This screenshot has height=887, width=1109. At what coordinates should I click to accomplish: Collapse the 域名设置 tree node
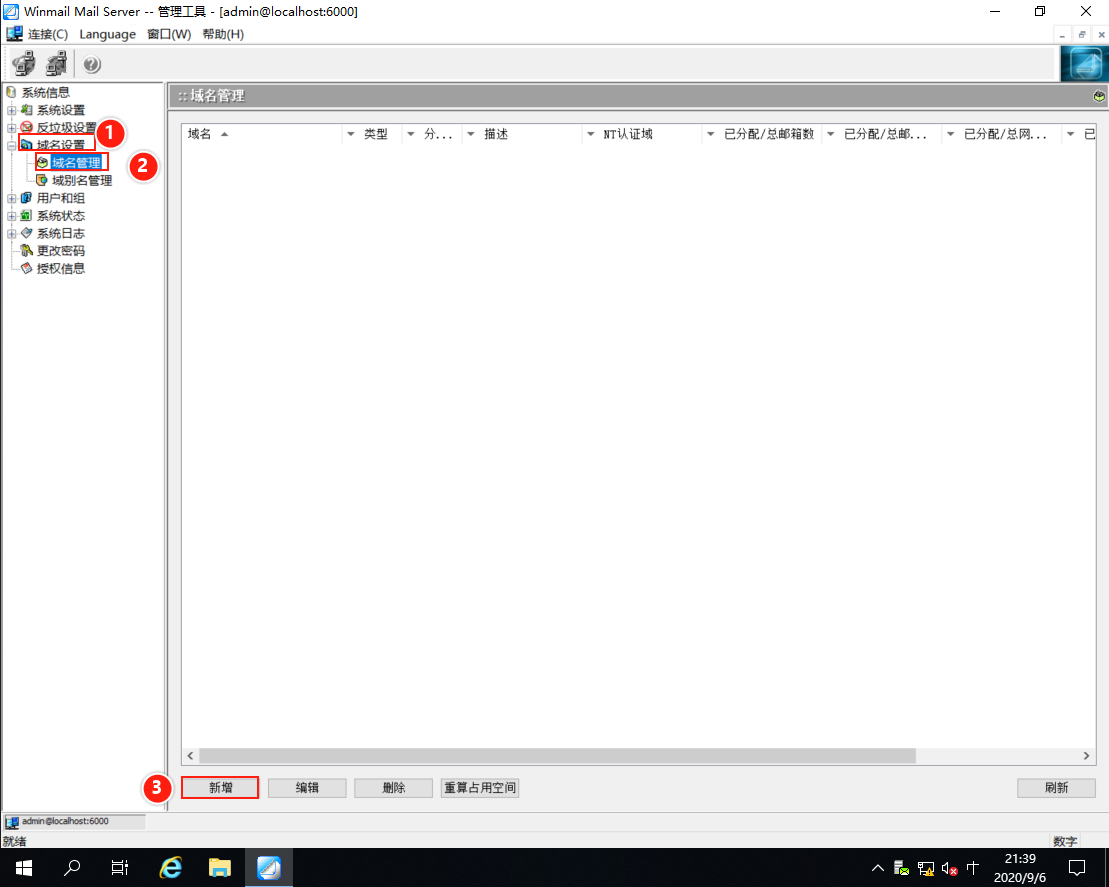(x=11, y=146)
